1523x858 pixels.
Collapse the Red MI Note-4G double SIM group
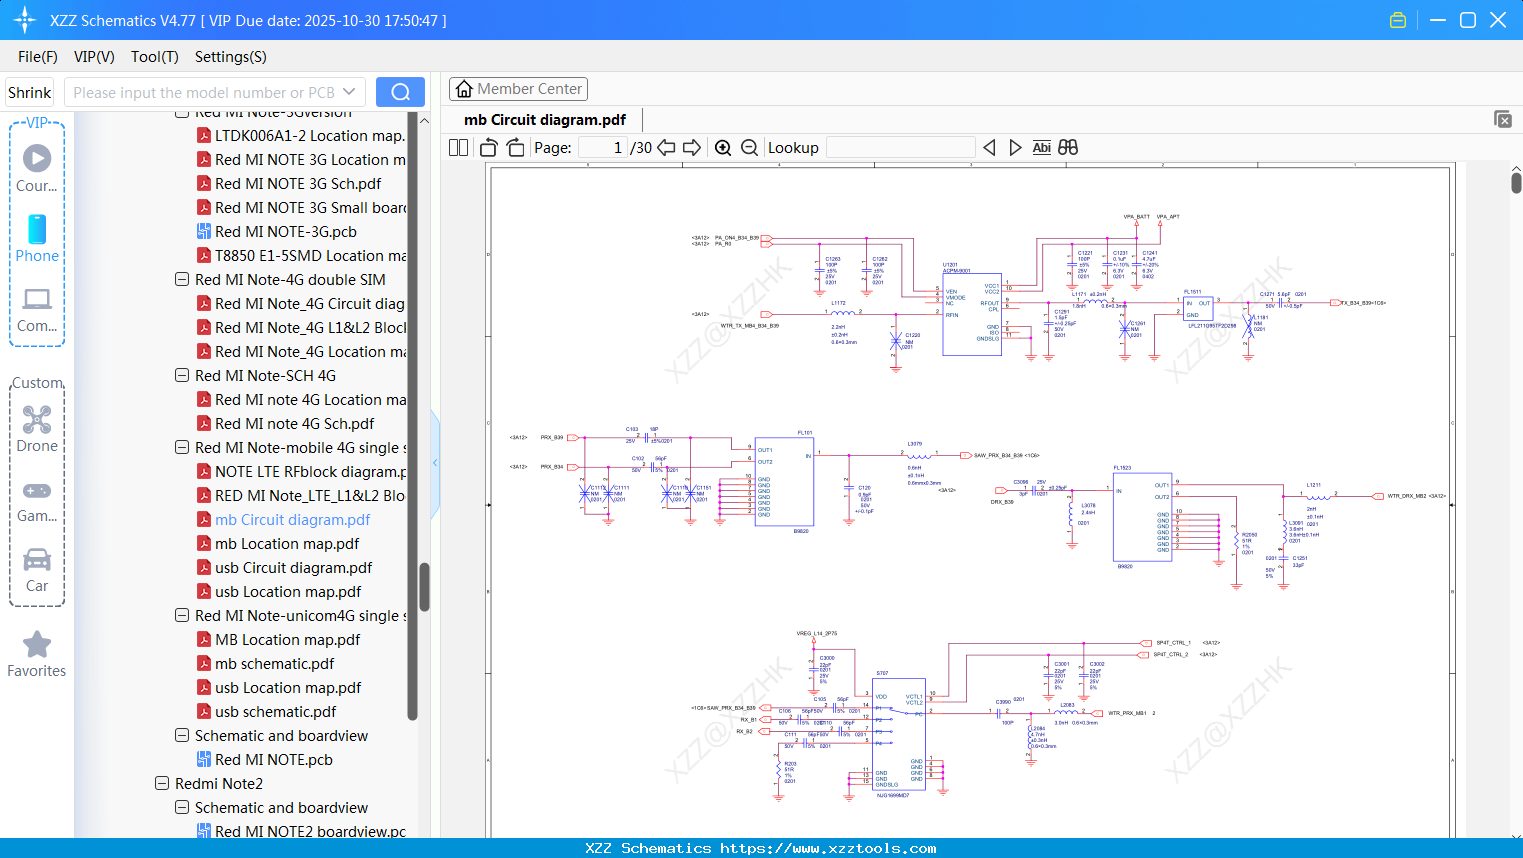(182, 279)
